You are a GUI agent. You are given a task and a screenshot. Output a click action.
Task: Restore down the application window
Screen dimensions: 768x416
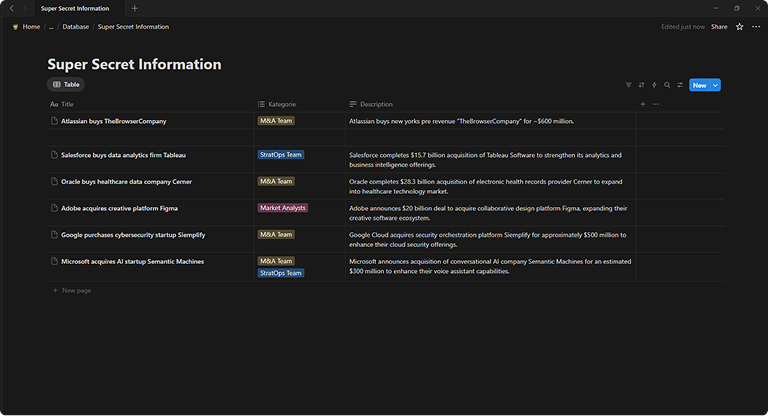coord(737,8)
